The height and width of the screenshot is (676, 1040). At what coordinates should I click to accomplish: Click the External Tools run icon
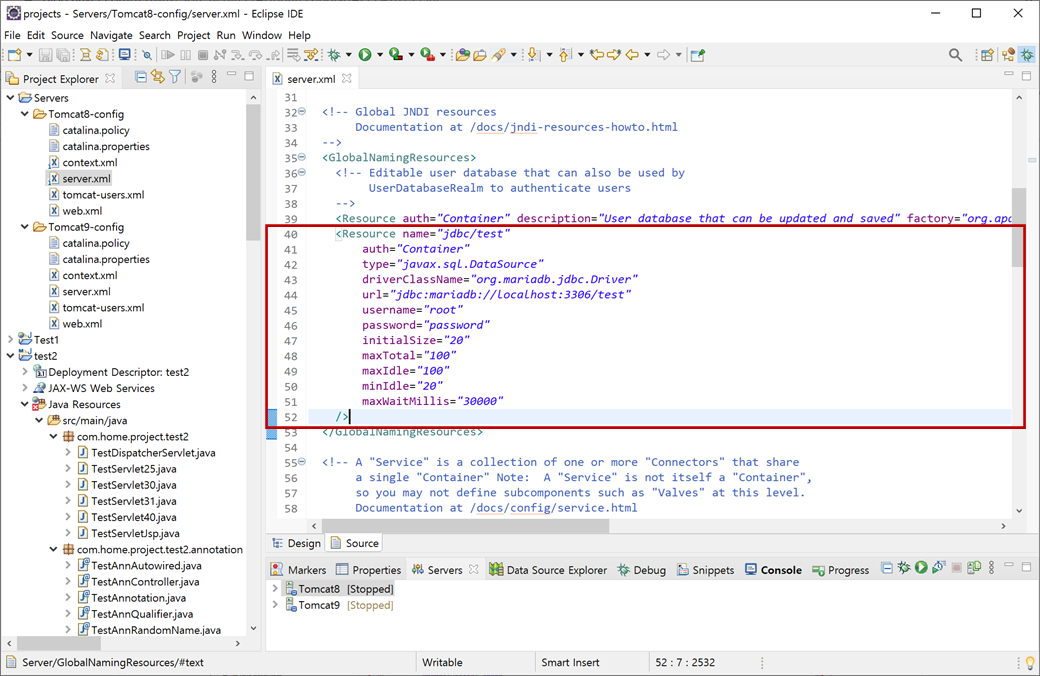click(428, 55)
